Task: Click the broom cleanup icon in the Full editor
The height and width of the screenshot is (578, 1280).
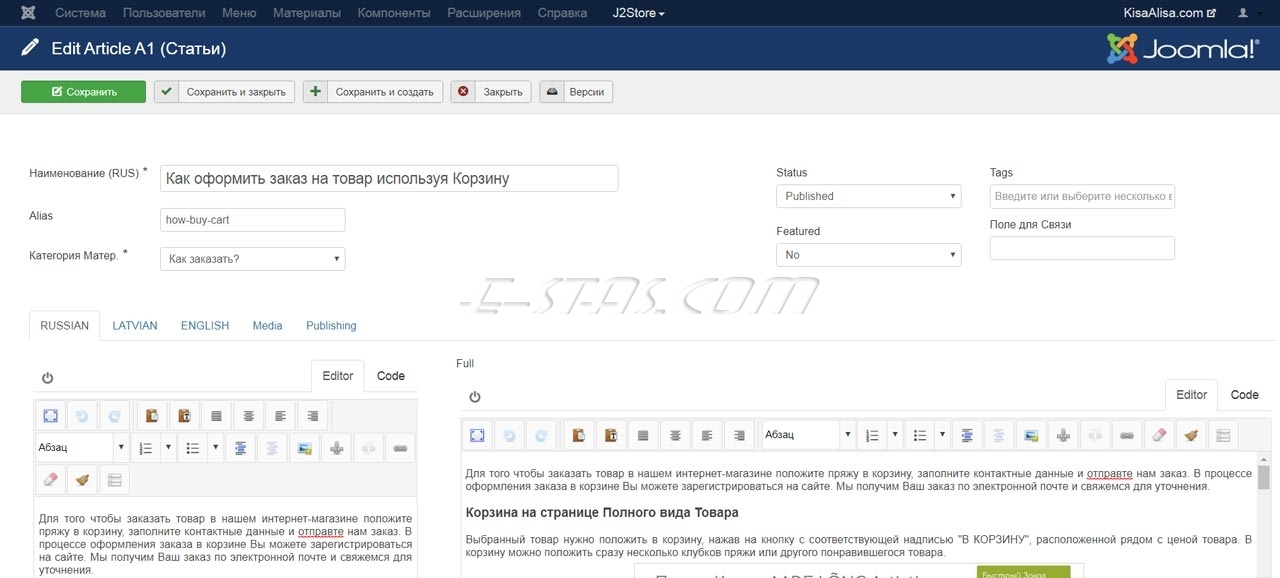Action: (1190, 435)
